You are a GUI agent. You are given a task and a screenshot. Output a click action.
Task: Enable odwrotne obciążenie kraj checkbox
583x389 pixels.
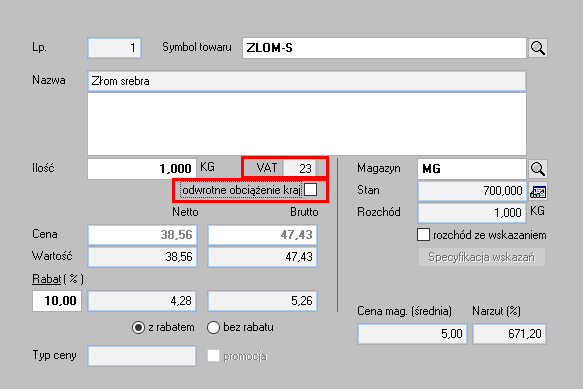[x=310, y=190]
